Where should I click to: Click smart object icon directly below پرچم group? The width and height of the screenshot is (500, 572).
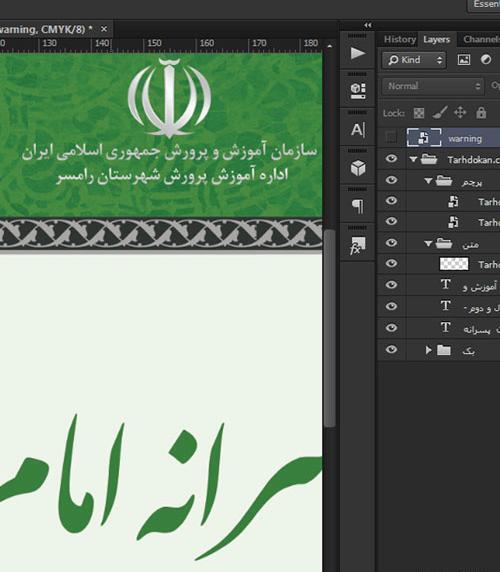[x=453, y=201]
